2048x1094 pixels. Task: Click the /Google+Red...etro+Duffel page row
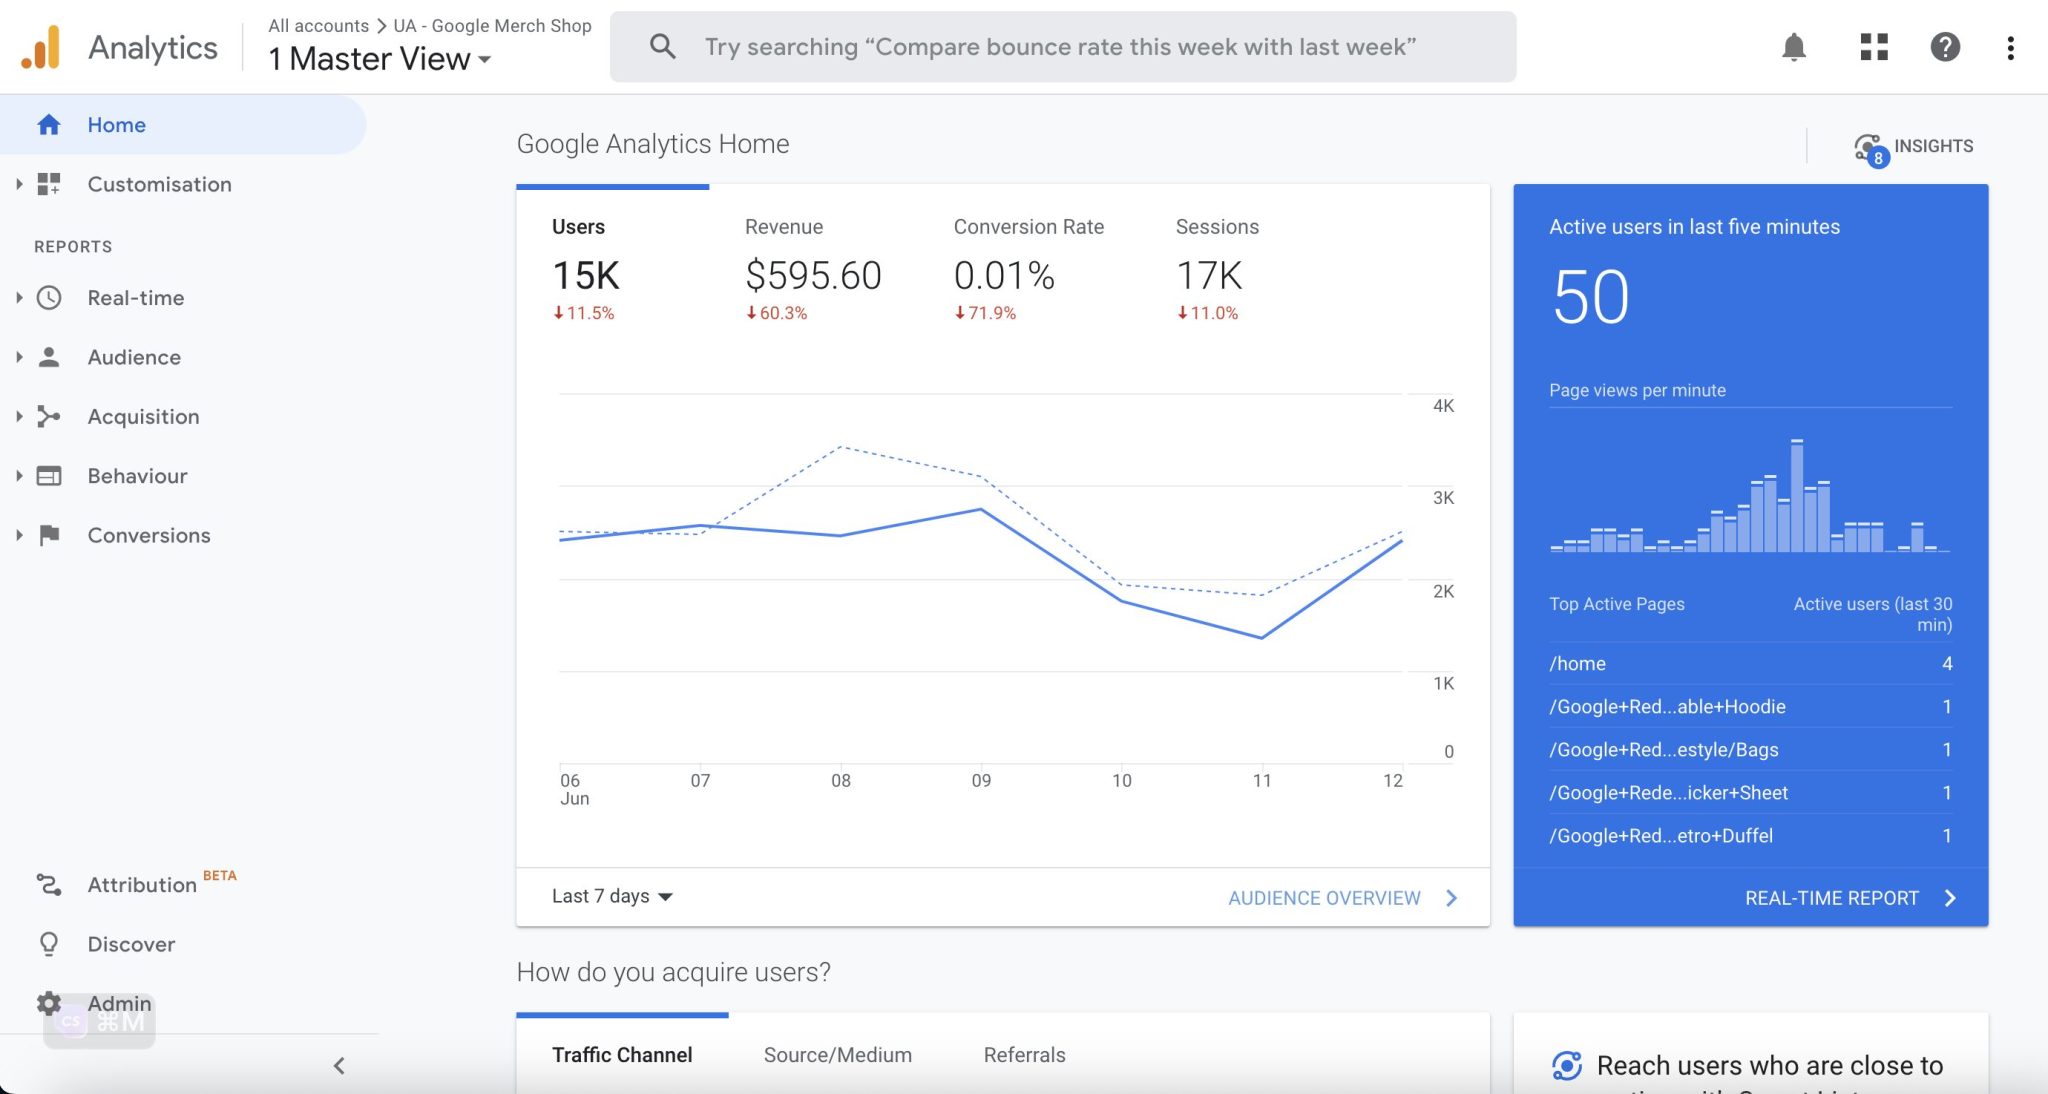coord(1750,836)
